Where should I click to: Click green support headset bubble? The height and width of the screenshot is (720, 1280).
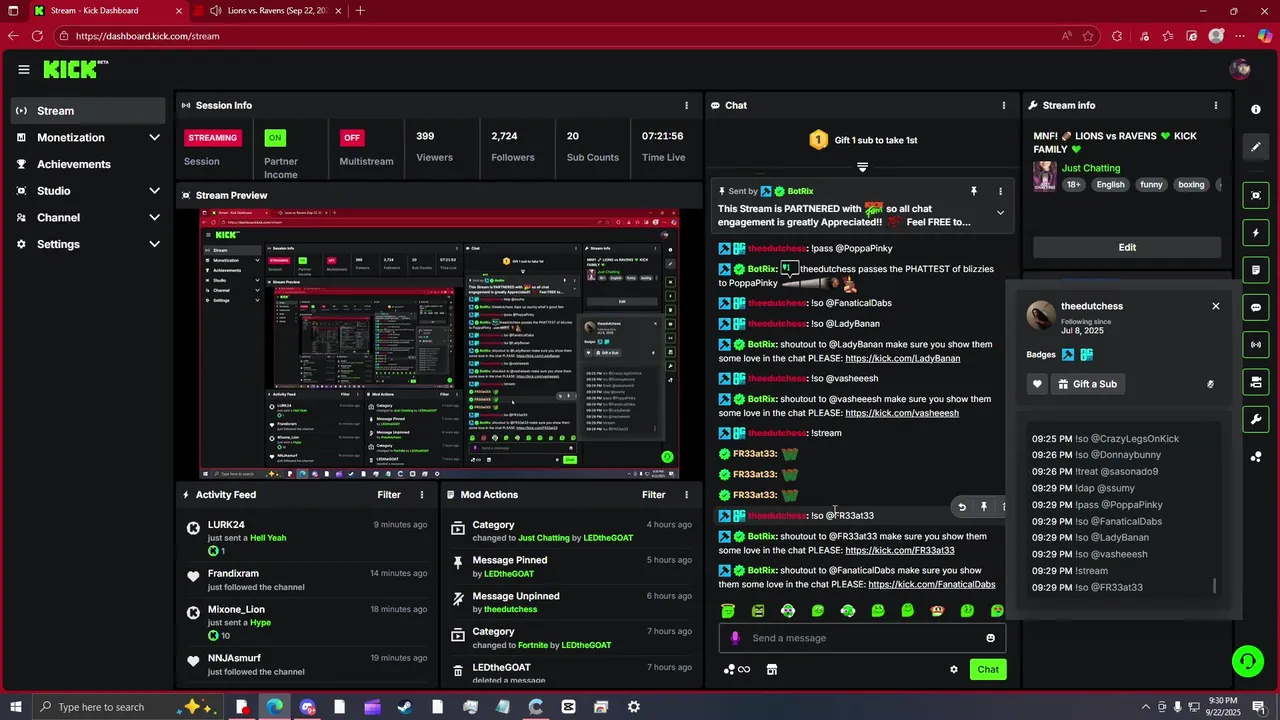[1247, 660]
